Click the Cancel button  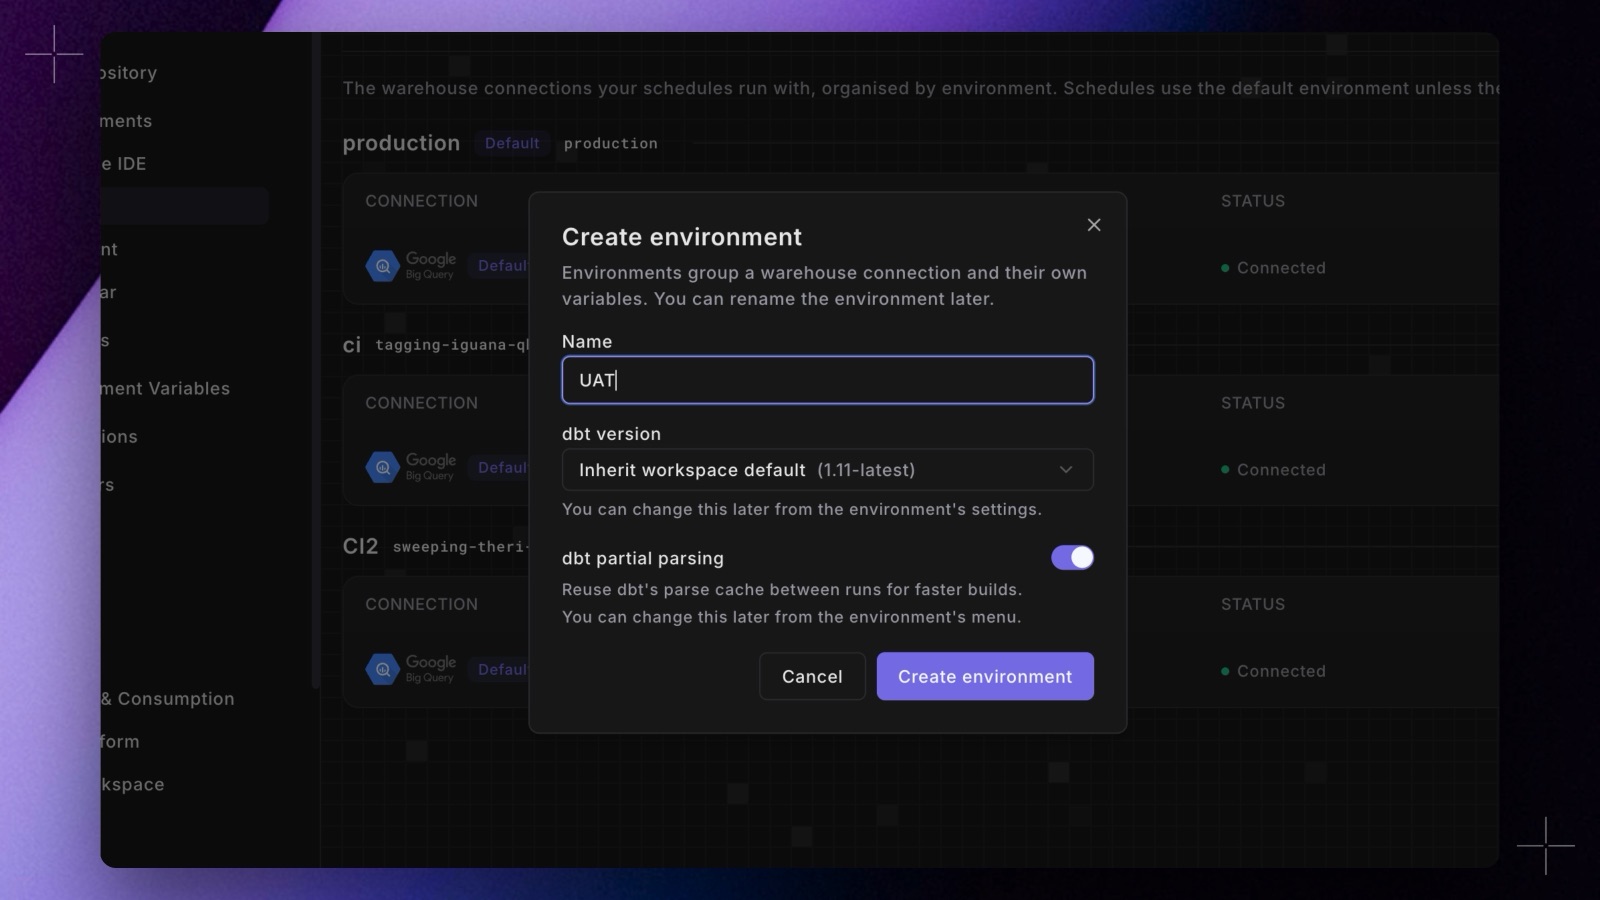point(812,677)
